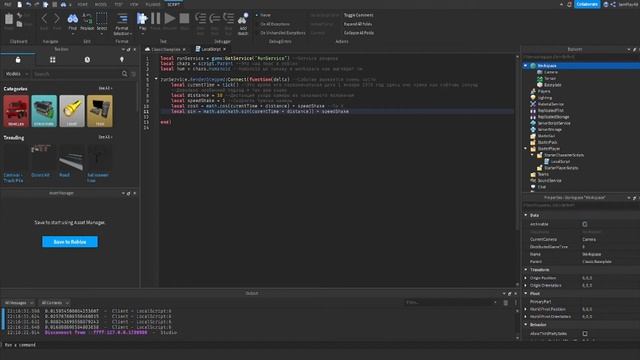Click the Step Into debugger icon

point(200,18)
